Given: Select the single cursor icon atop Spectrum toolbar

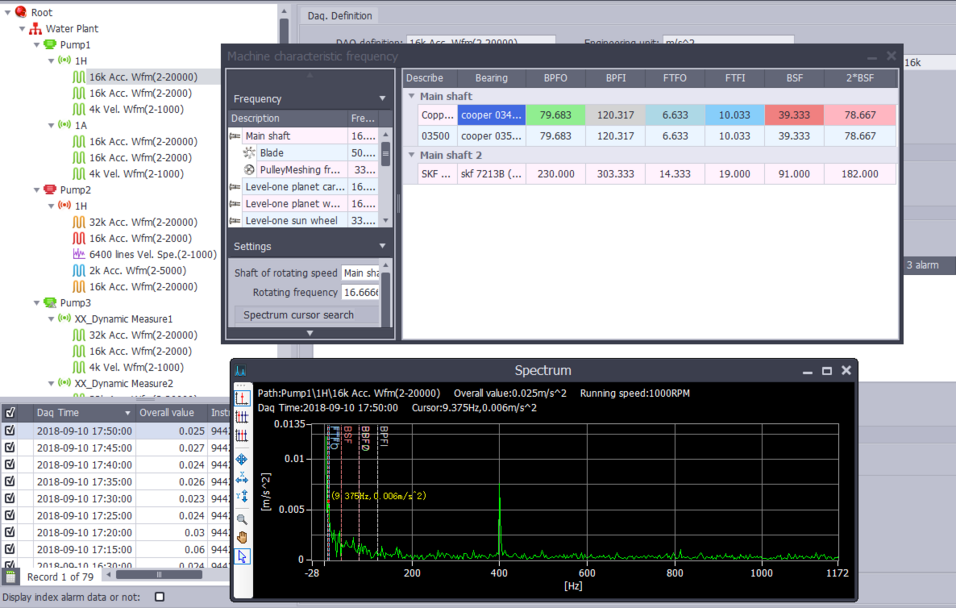Looking at the screenshot, I should (x=243, y=398).
